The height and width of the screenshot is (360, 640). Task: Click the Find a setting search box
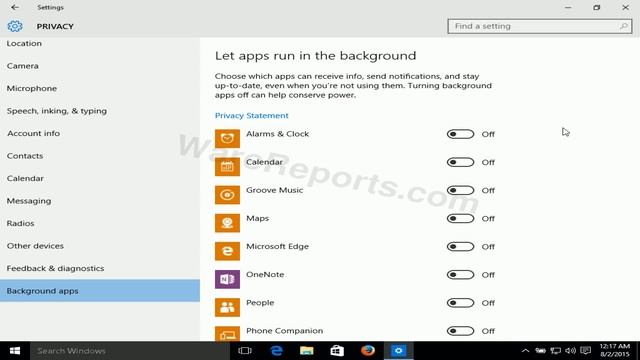click(540, 26)
